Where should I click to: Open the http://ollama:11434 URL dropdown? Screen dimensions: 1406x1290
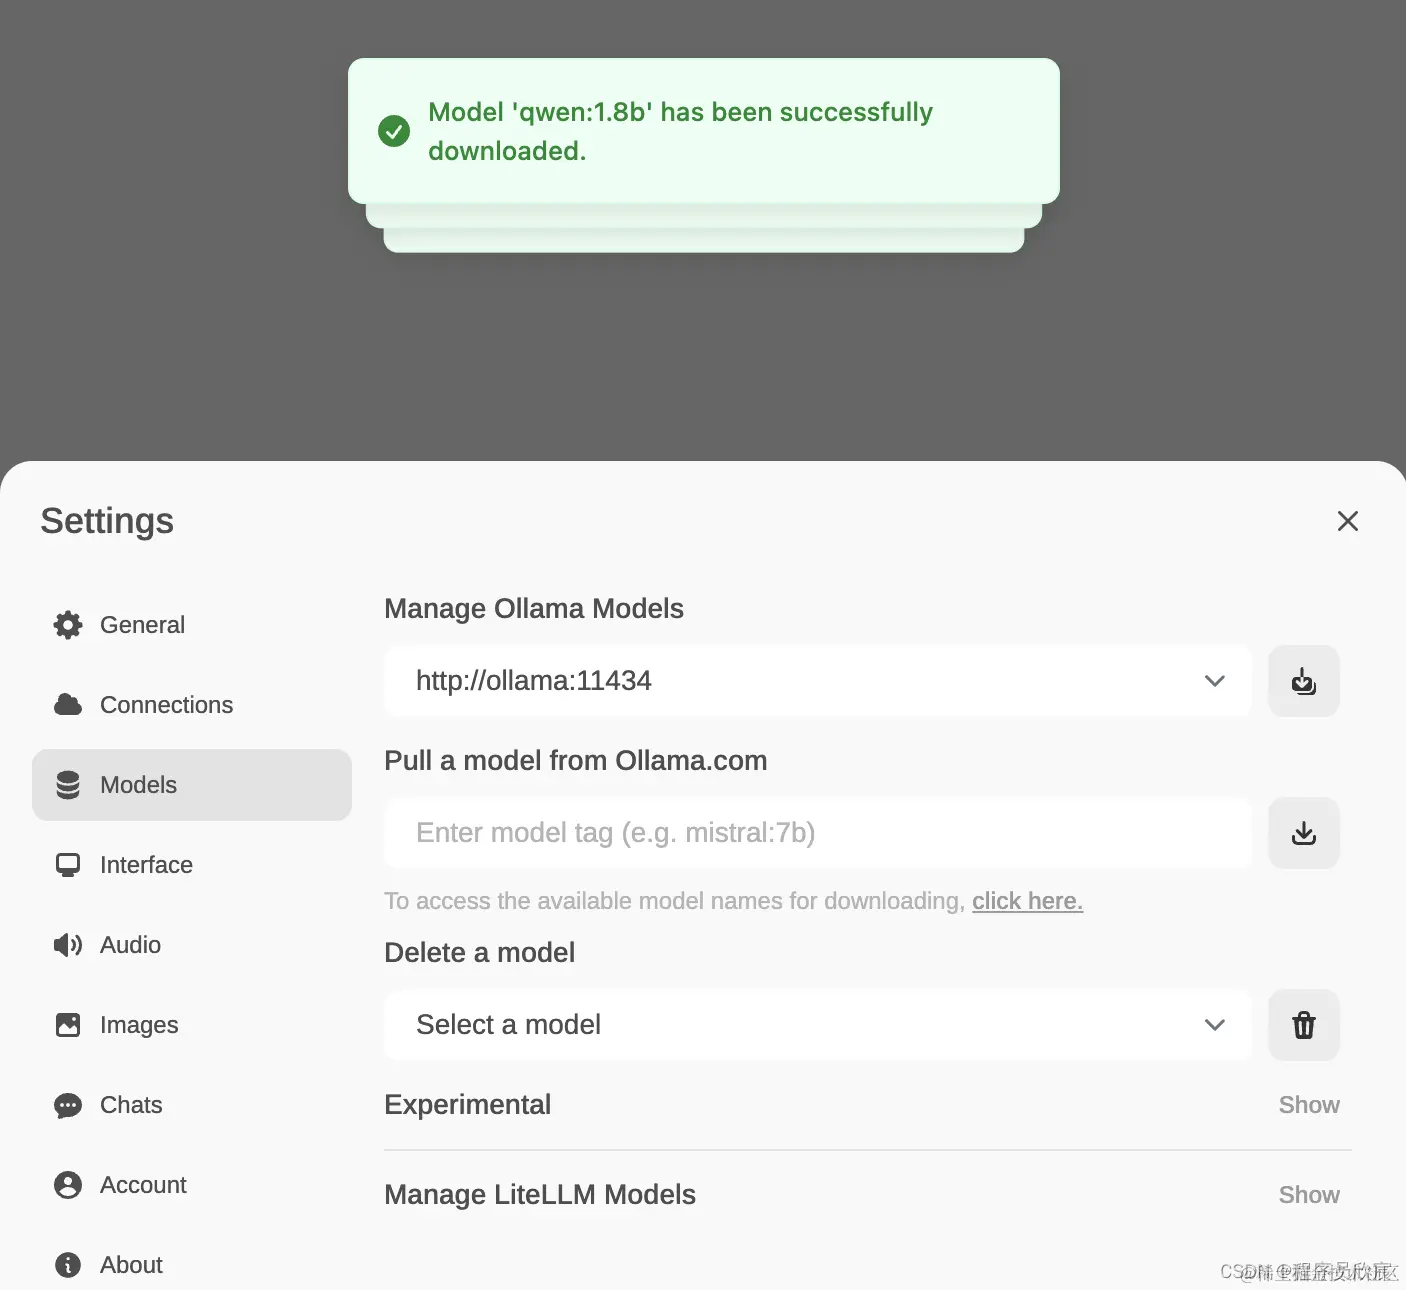[818, 681]
